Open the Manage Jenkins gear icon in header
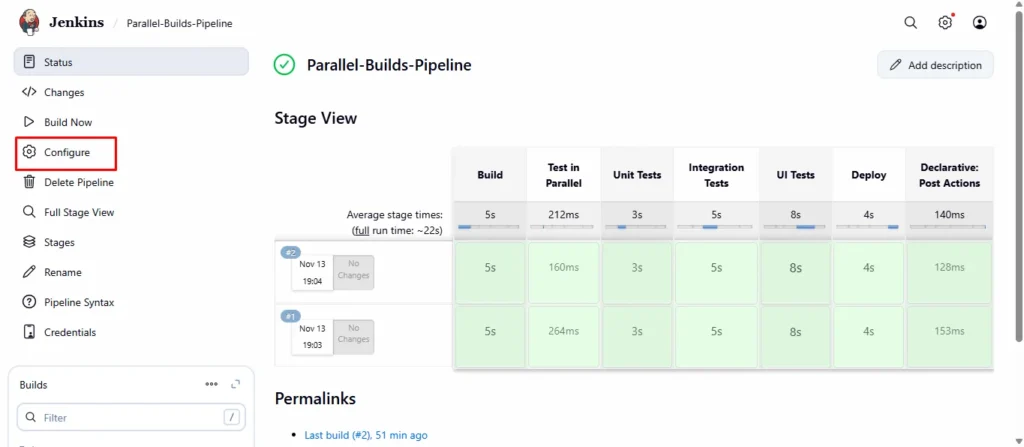1024x447 pixels. (x=945, y=22)
